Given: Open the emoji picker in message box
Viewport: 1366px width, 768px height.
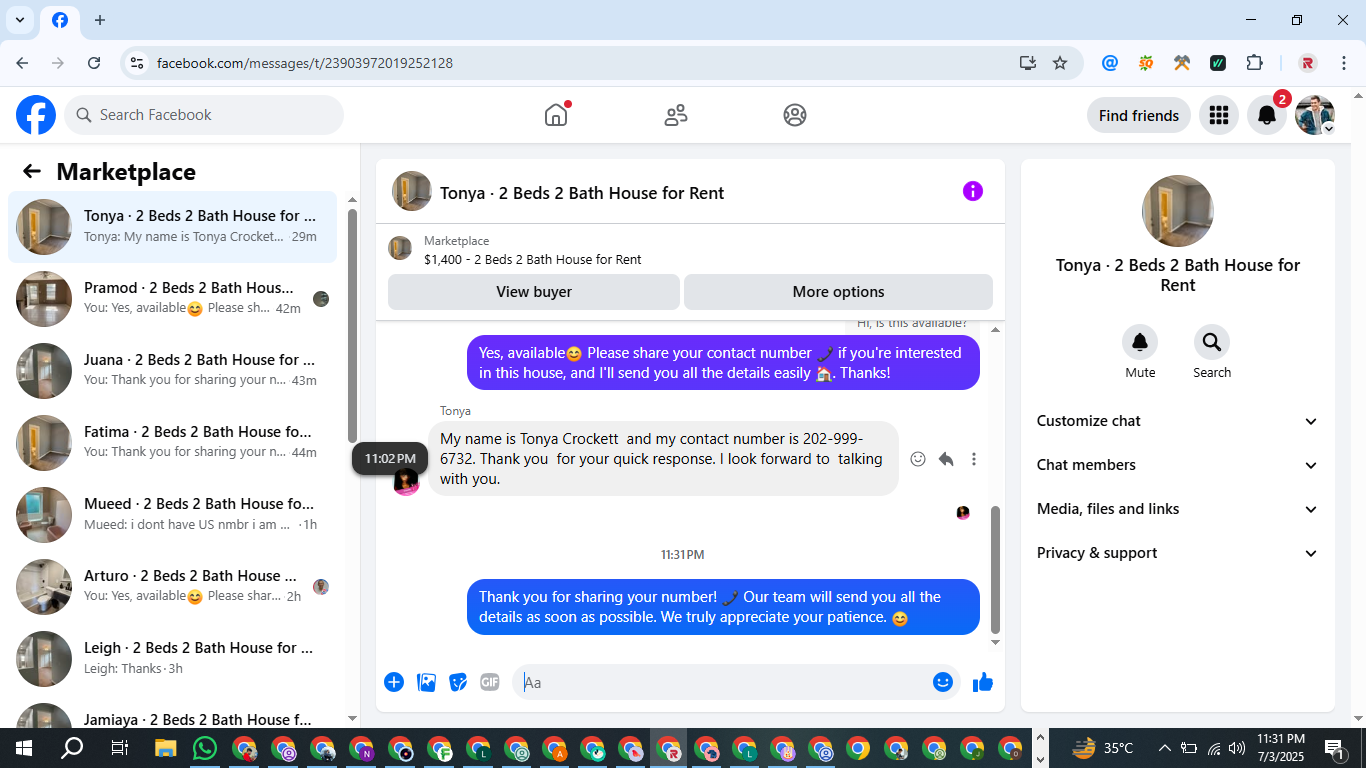Looking at the screenshot, I should (942, 682).
